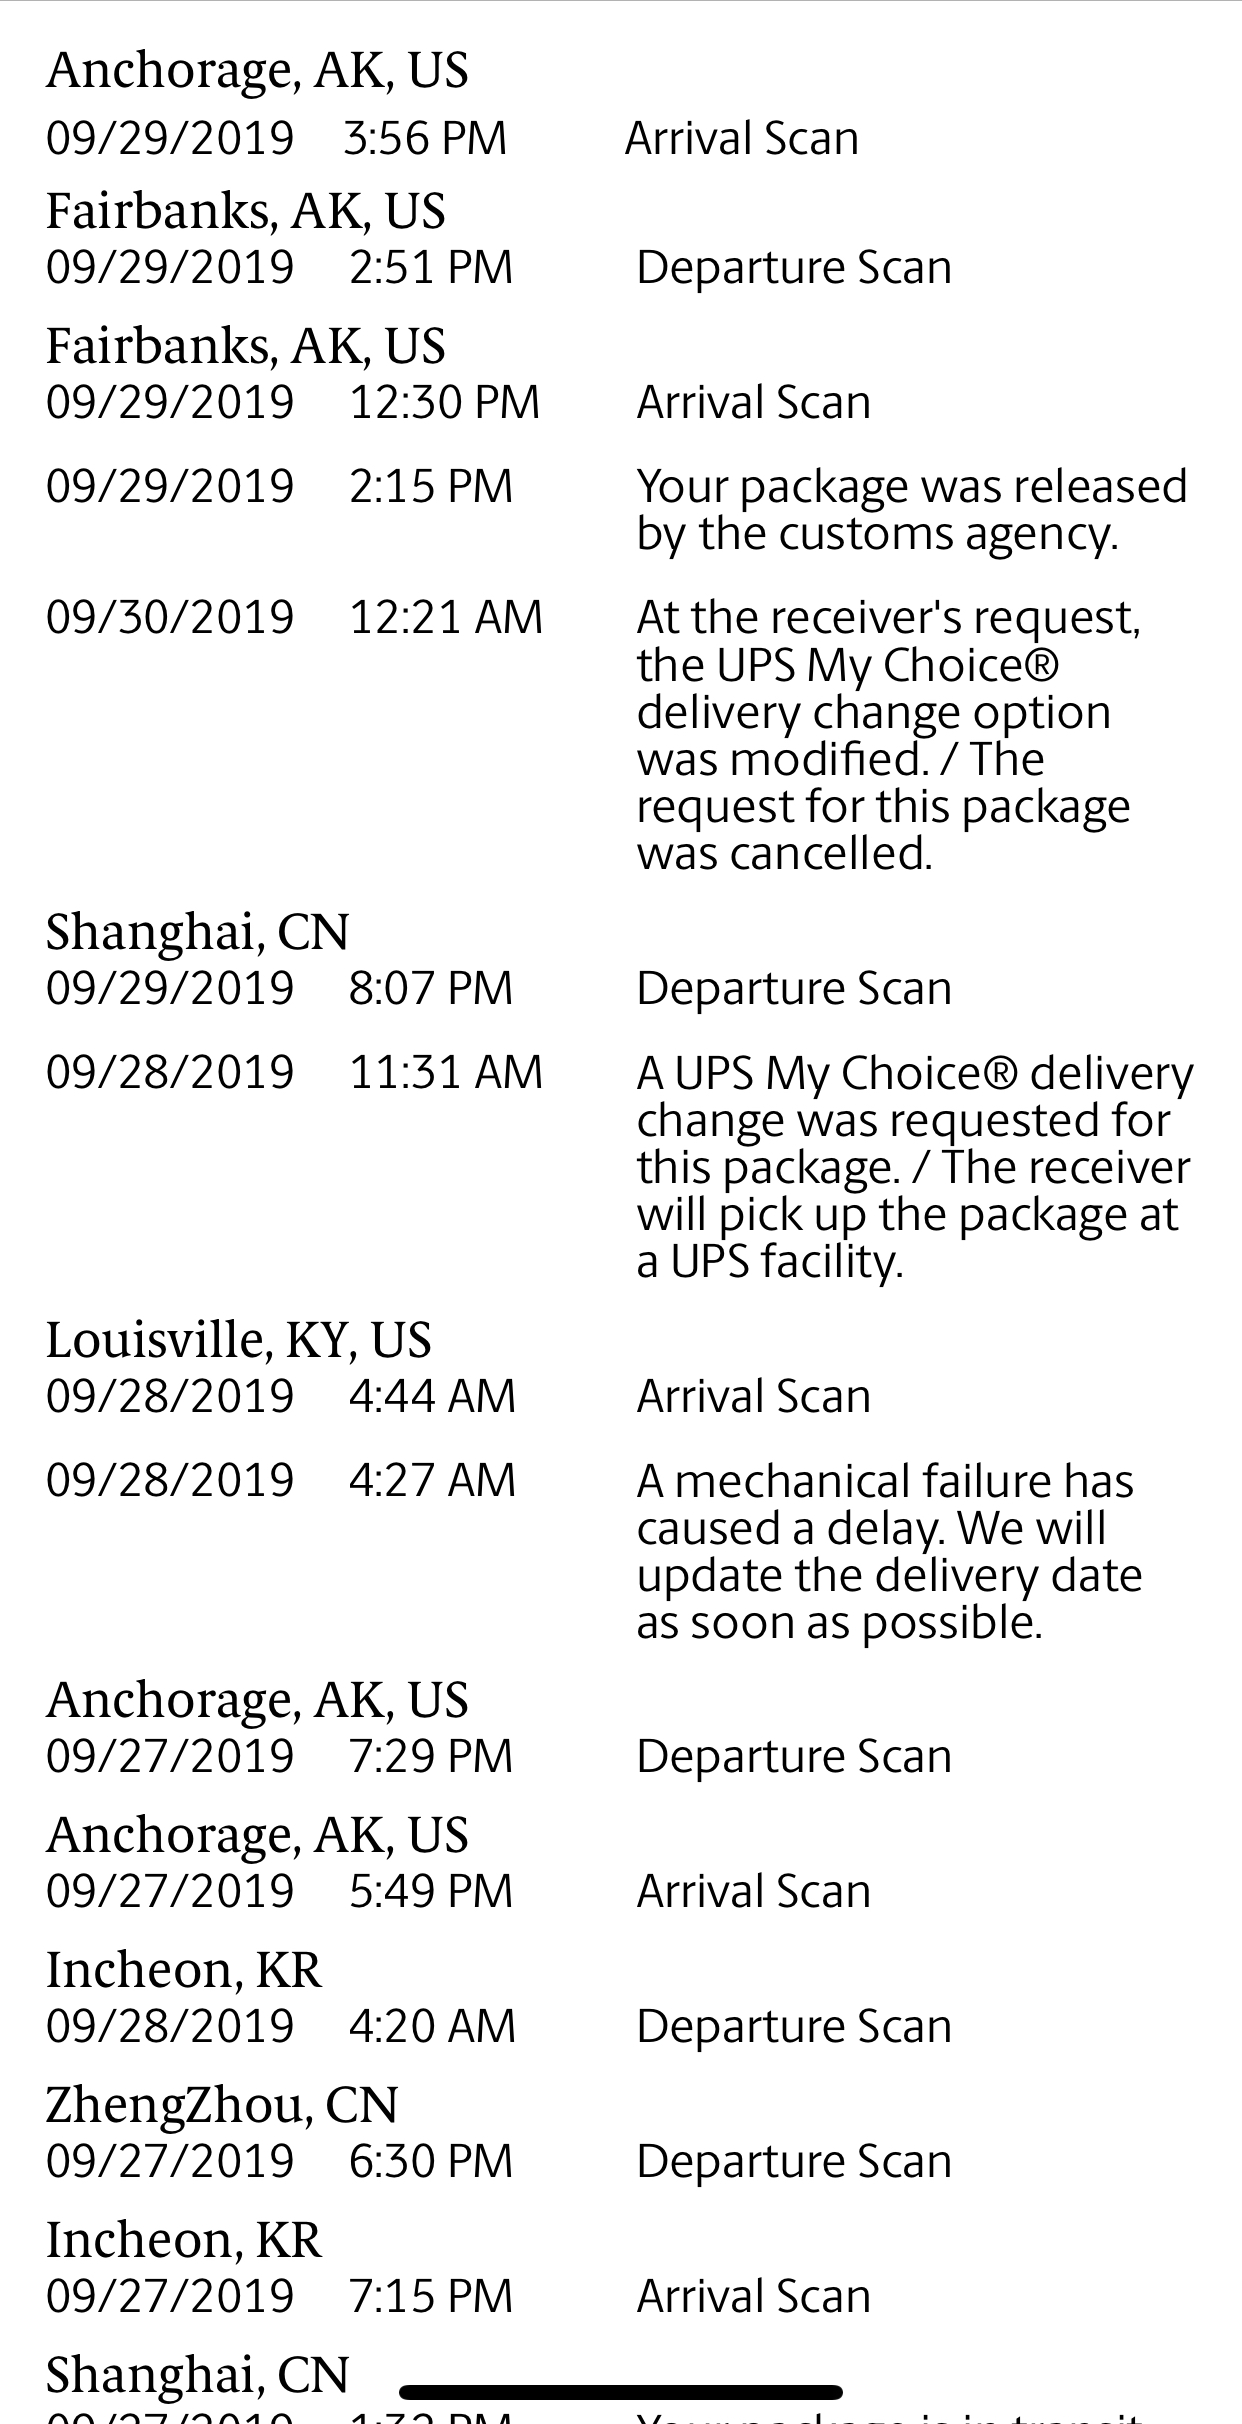Tap the 'ZhengZhou, CN' location heading
The image size is (1242, 2424).
click(x=222, y=2105)
